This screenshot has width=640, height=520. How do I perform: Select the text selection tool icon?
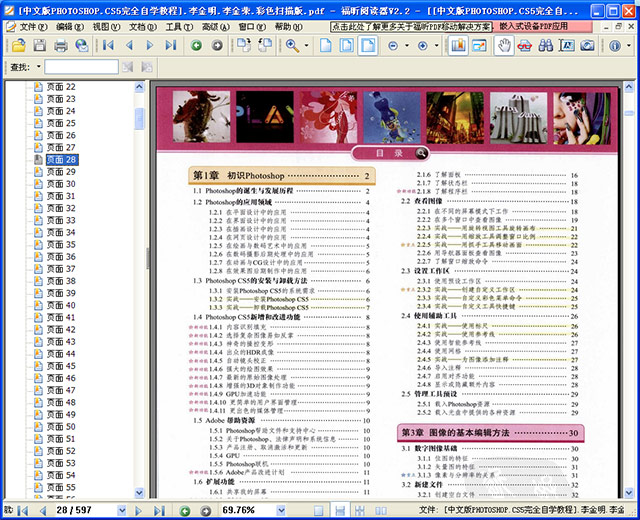pos(567,45)
